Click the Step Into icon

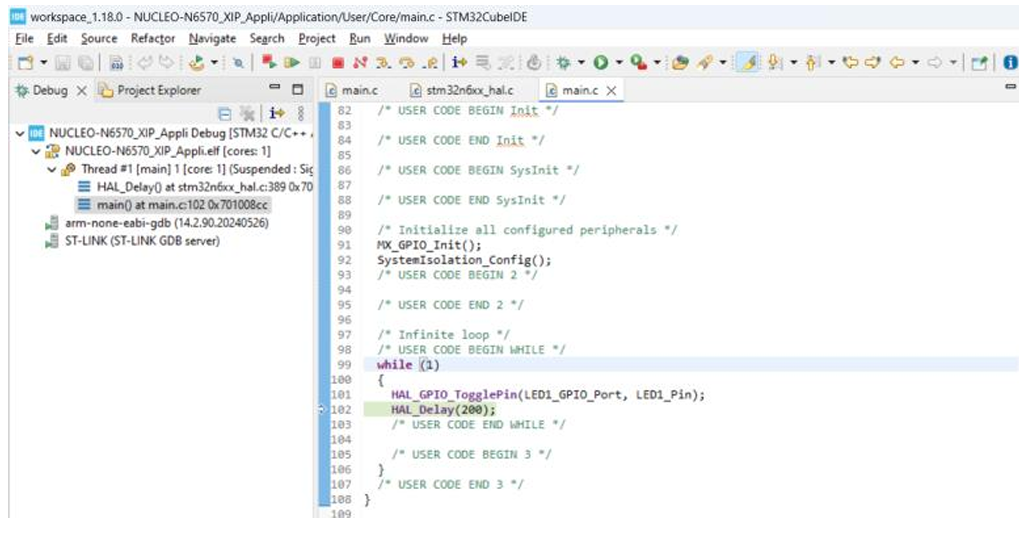coord(383,63)
